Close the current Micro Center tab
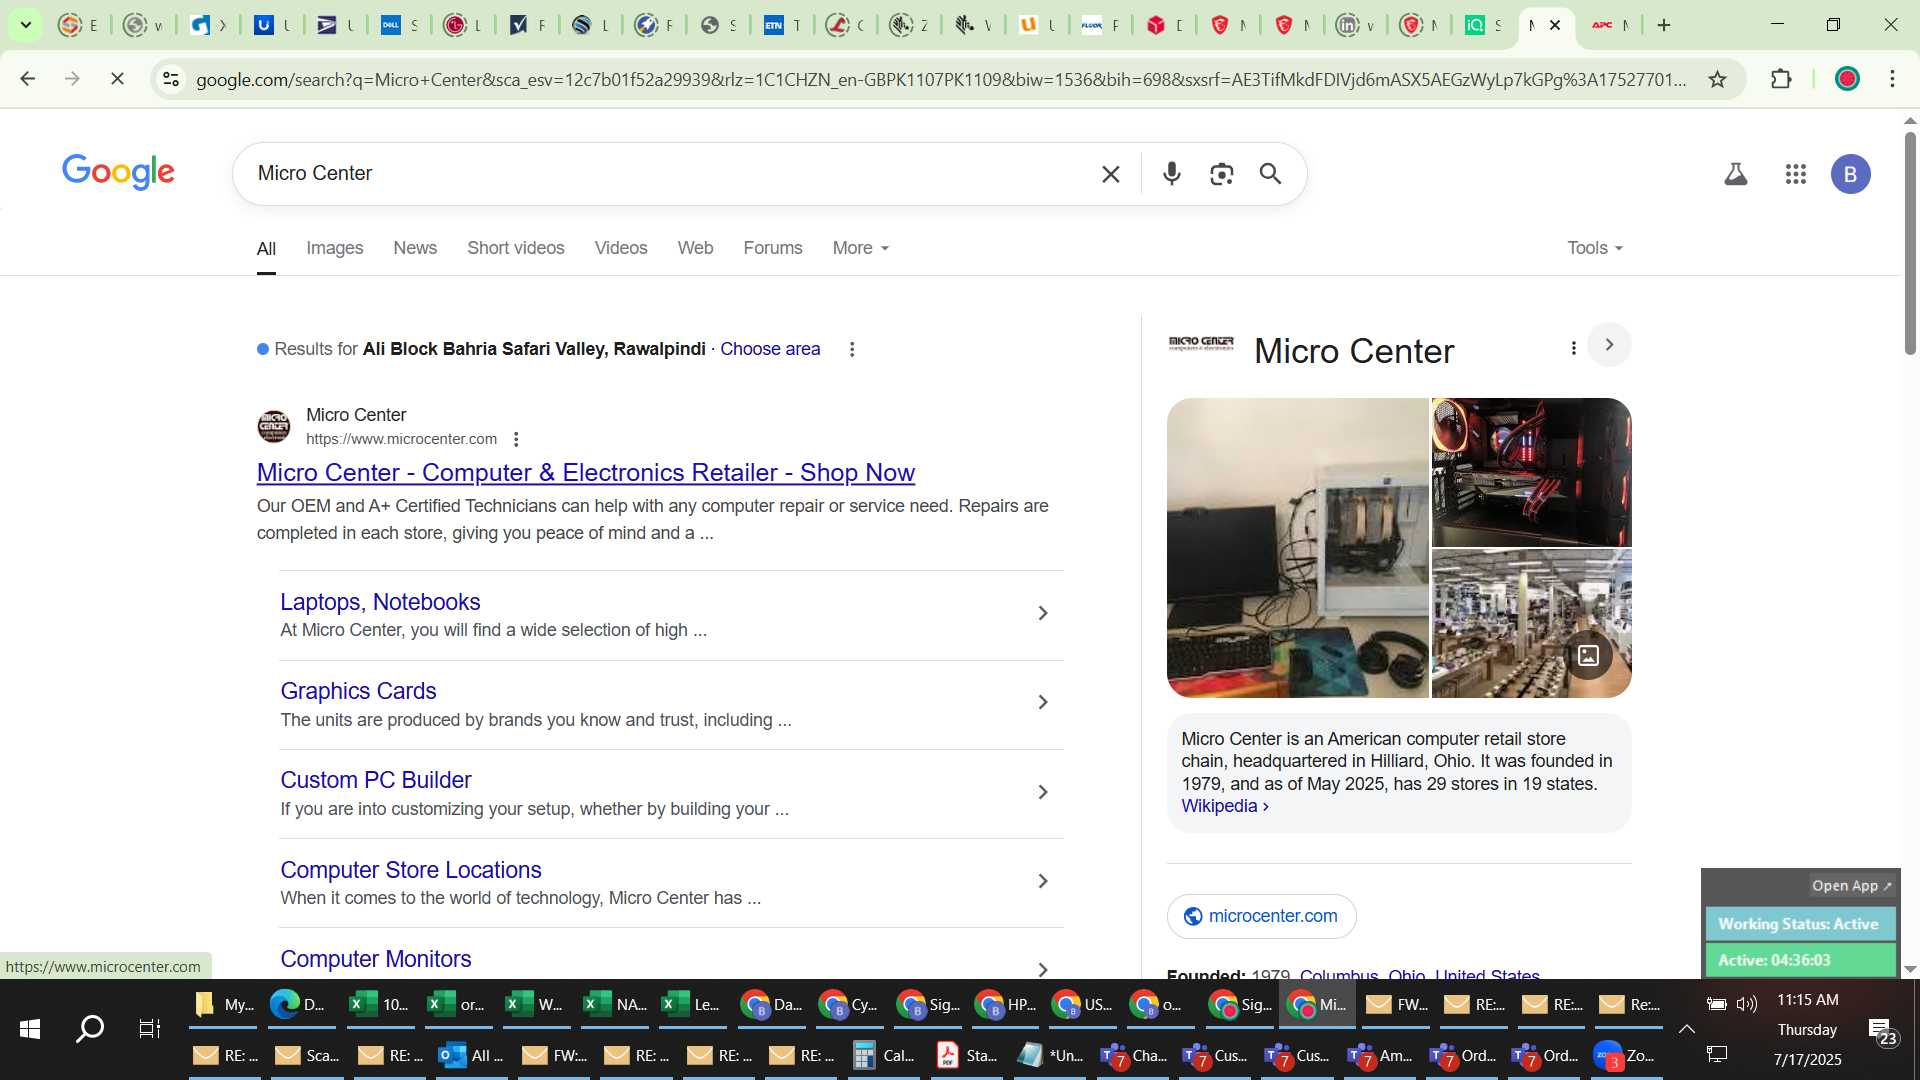The width and height of the screenshot is (1920, 1080). tap(1554, 25)
